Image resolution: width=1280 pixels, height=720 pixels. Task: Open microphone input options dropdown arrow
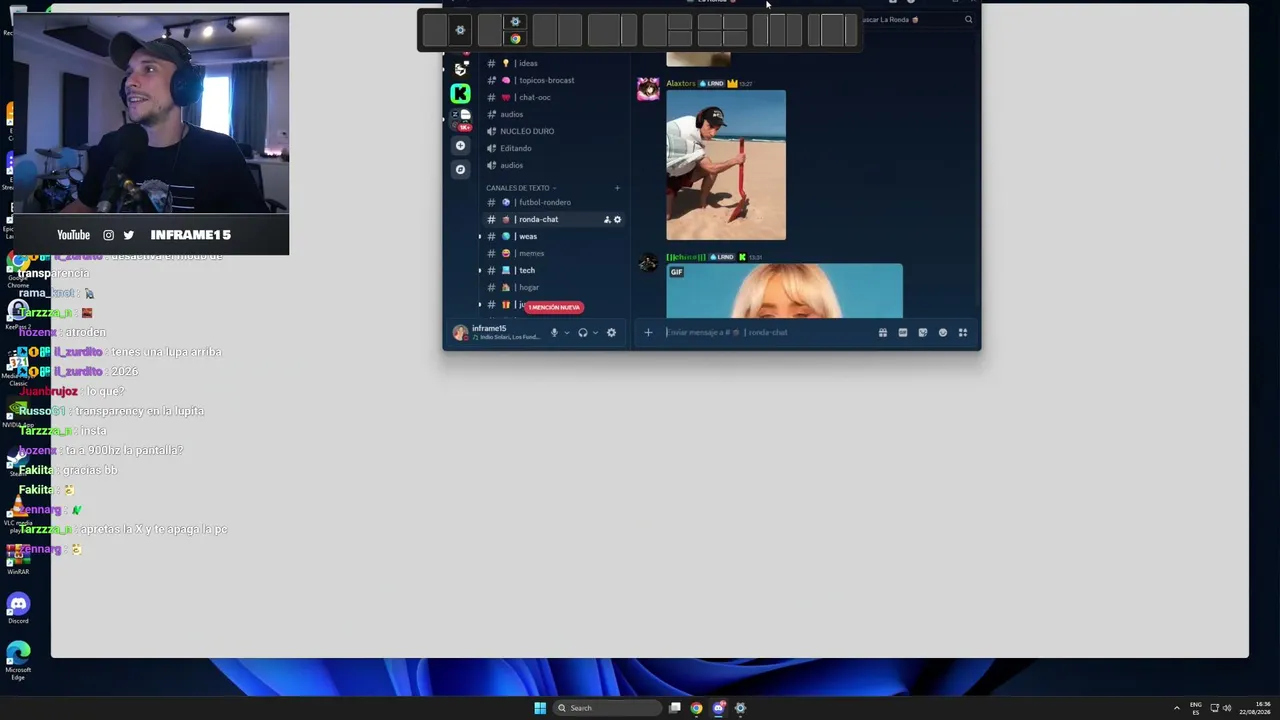566,333
